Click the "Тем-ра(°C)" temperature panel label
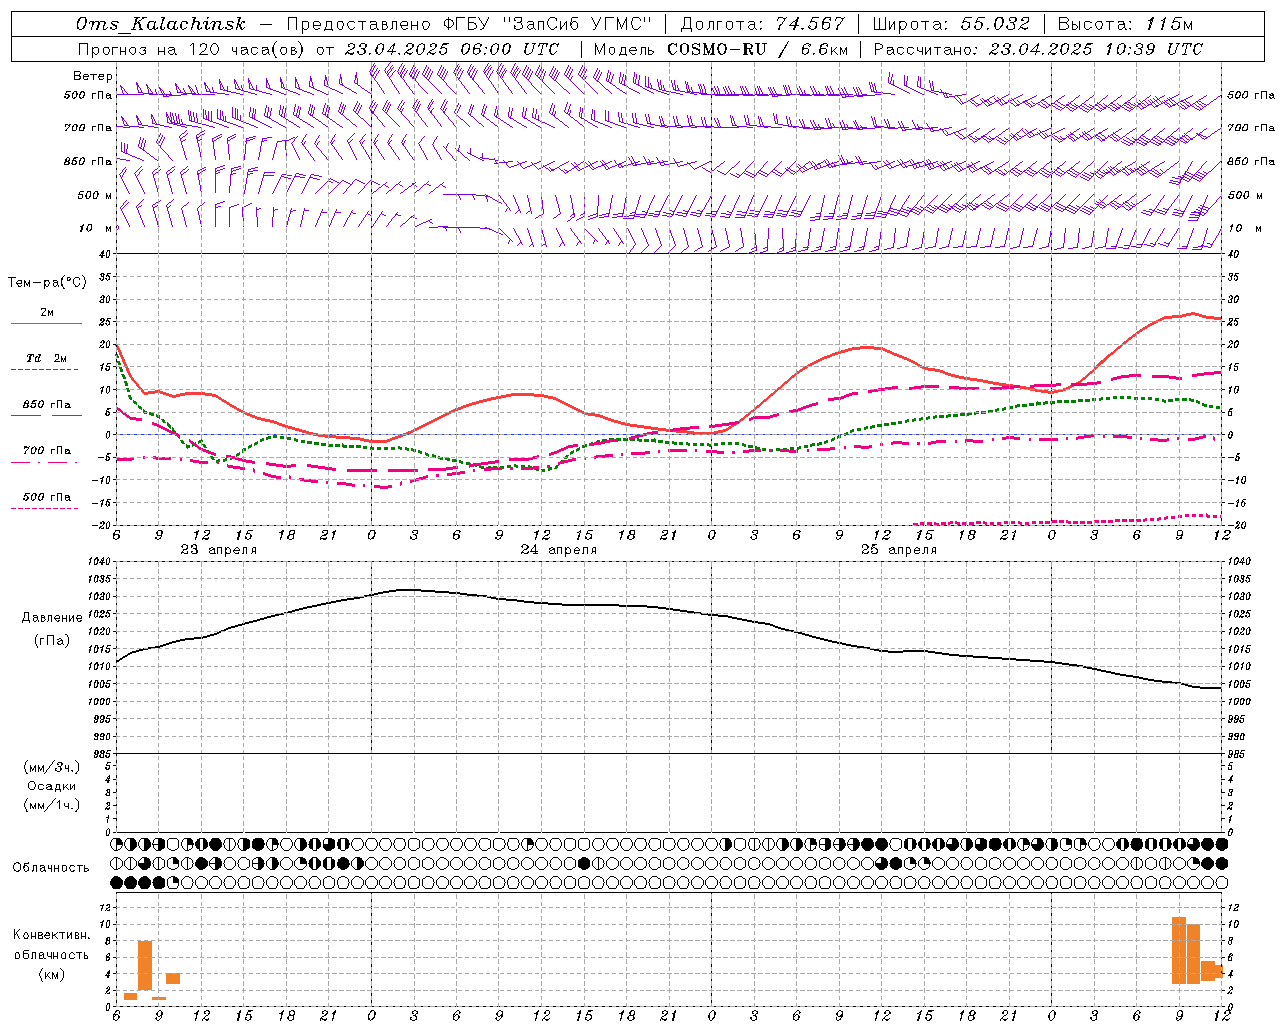The width and height of the screenshot is (1280, 1024). click(x=47, y=283)
